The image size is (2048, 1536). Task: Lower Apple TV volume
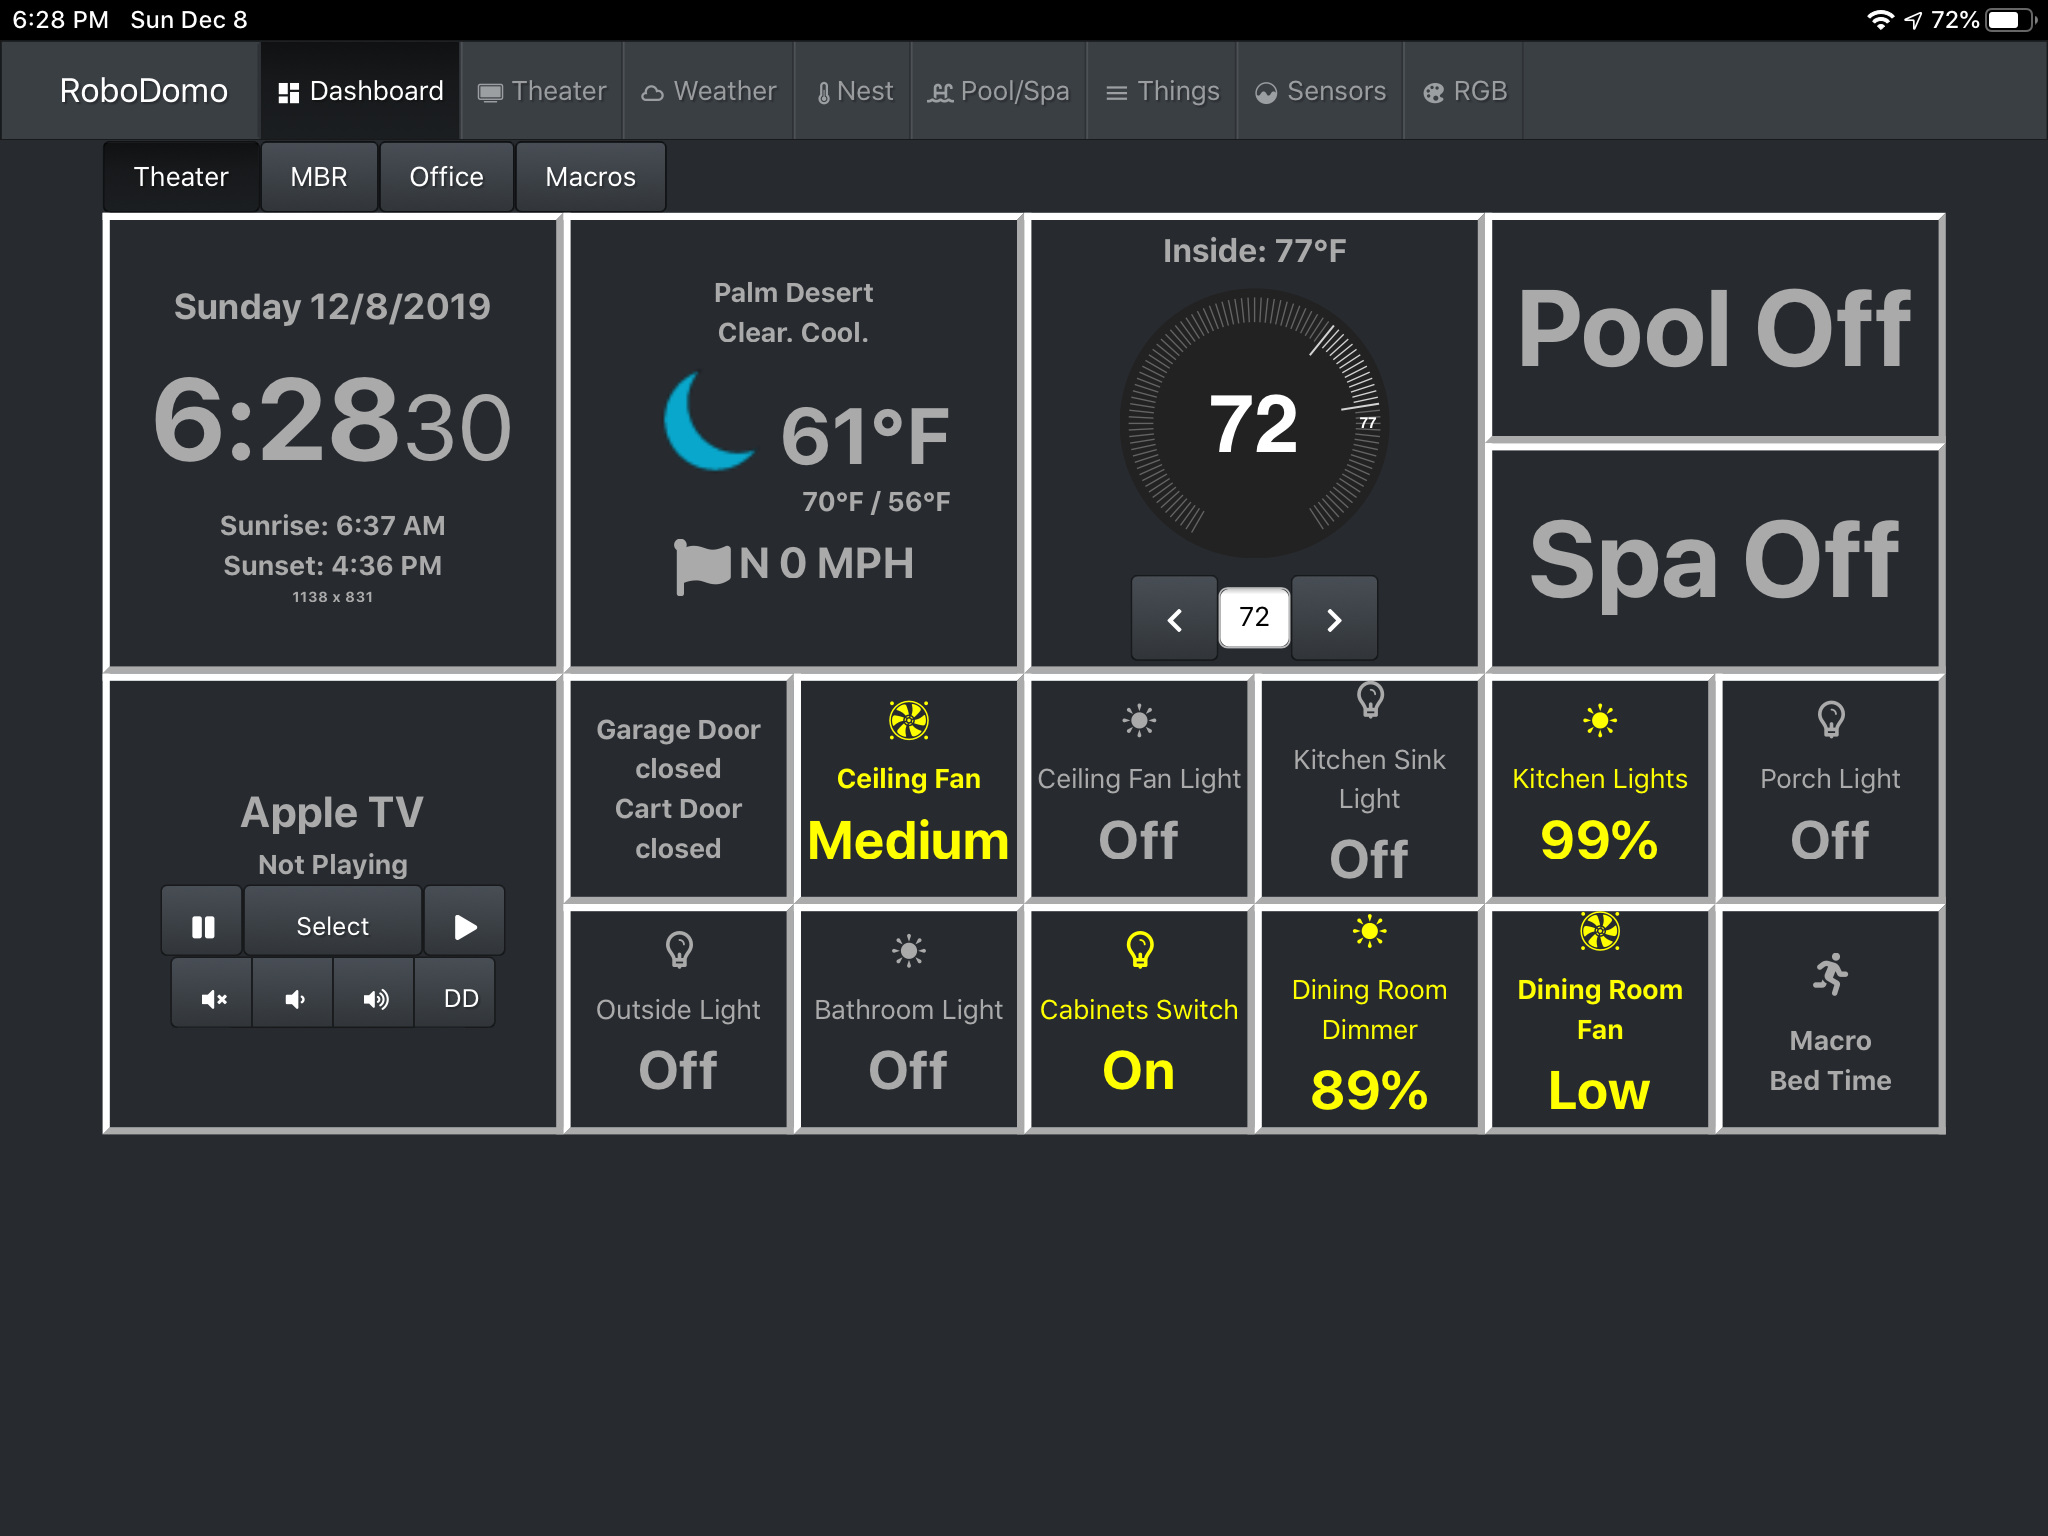pos(294,997)
